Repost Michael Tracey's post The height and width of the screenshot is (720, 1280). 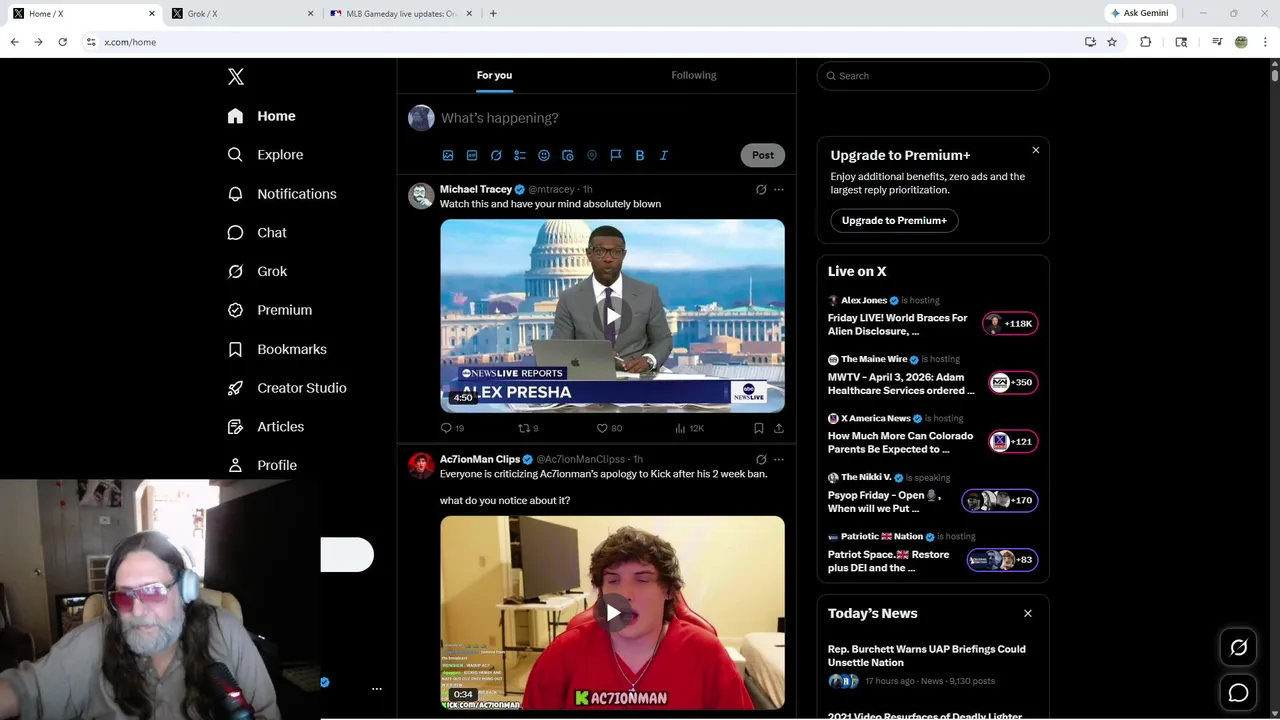click(528, 428)
